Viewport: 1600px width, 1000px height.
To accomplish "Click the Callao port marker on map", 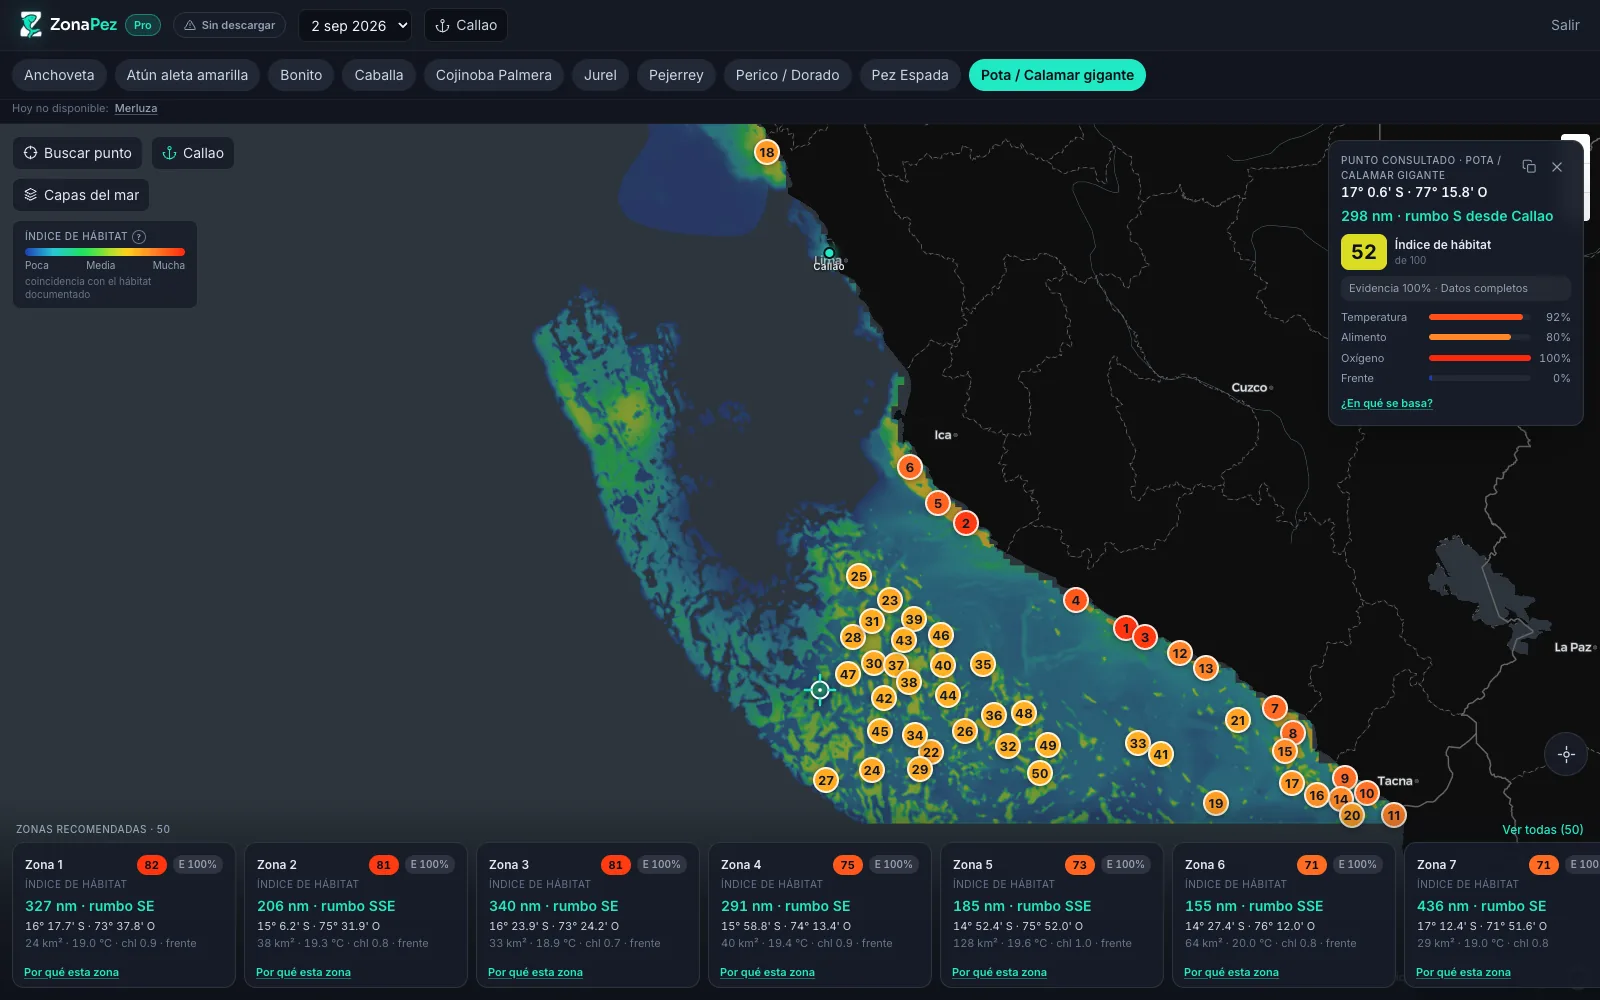I will point(828,253).
